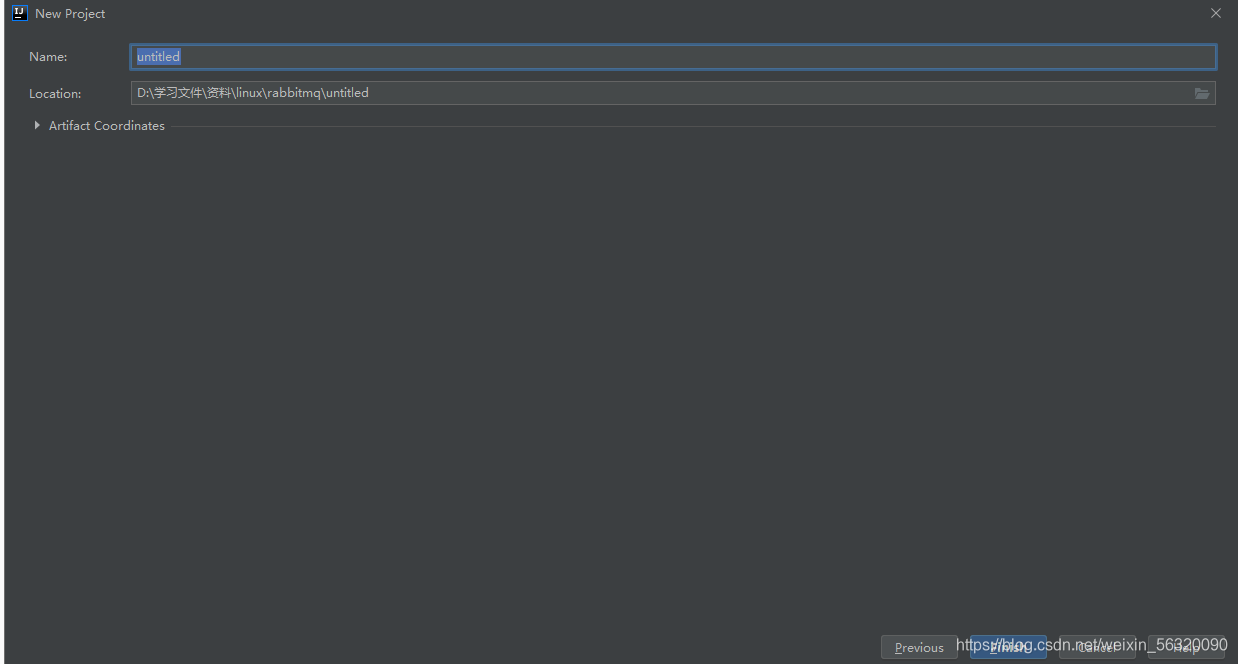Image resolution: width=1238 pixels, height=664 pixels.
Task: Click the "Name:" label
Action: point(48,57)
